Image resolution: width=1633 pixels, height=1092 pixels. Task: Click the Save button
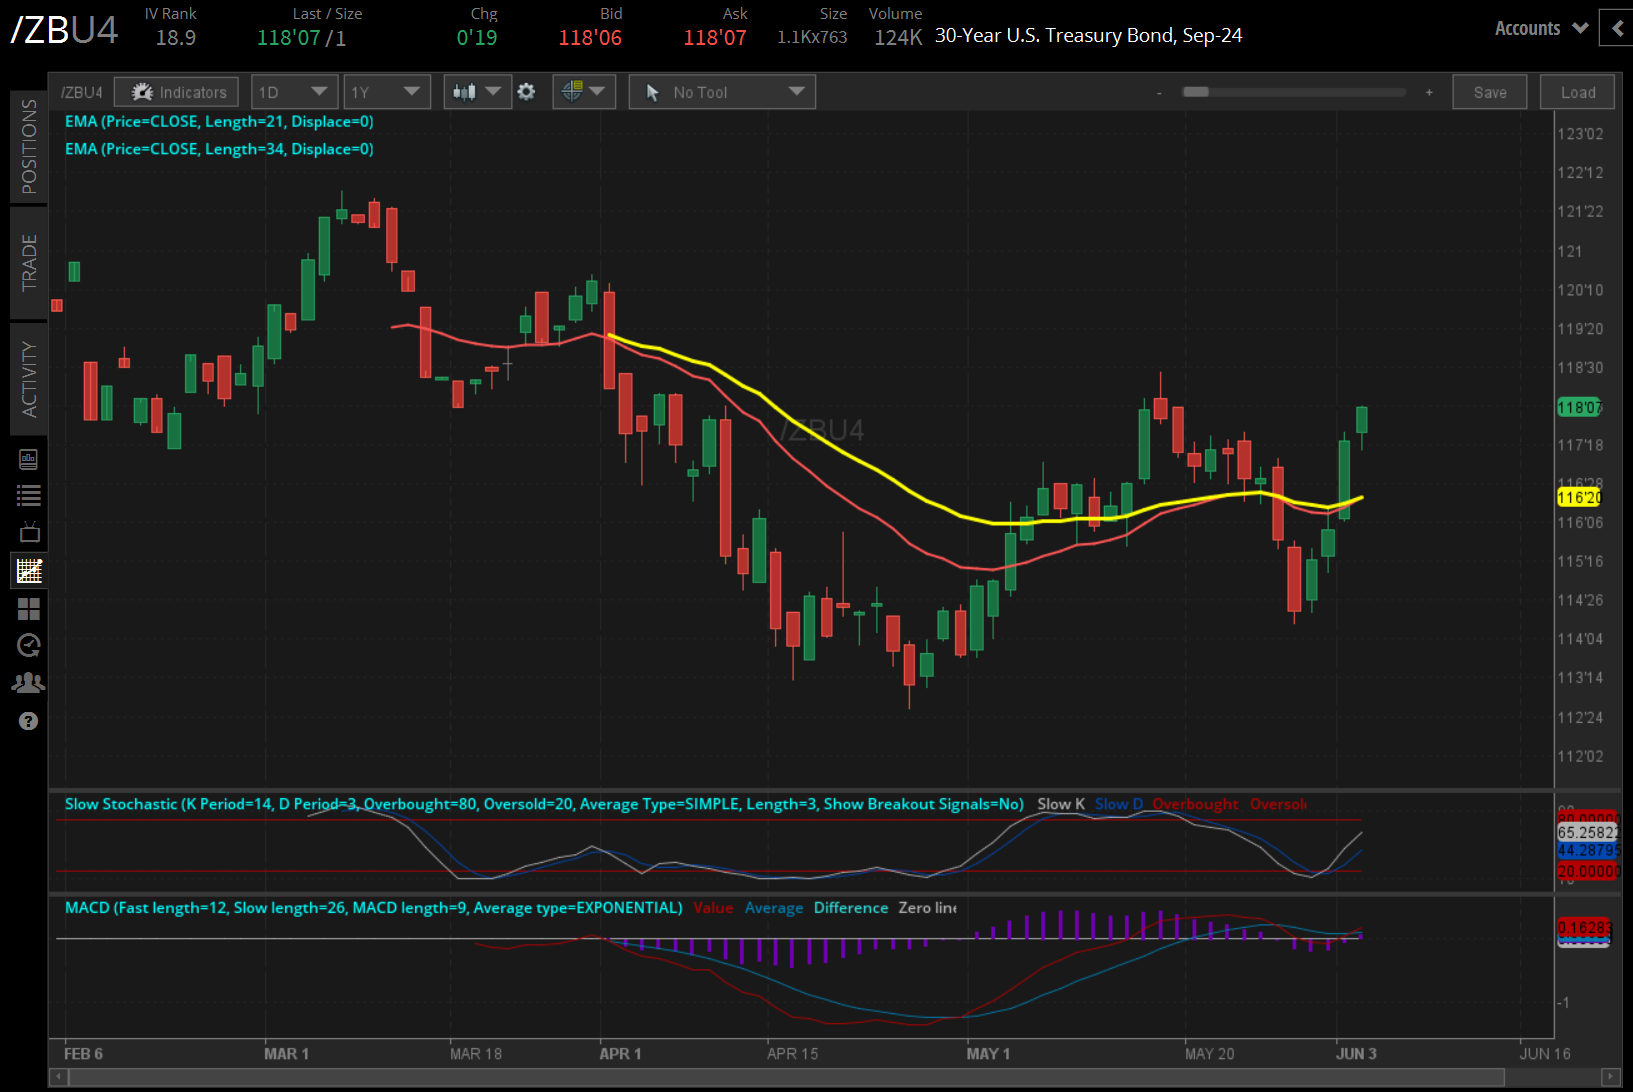[x=1489, y=91]
